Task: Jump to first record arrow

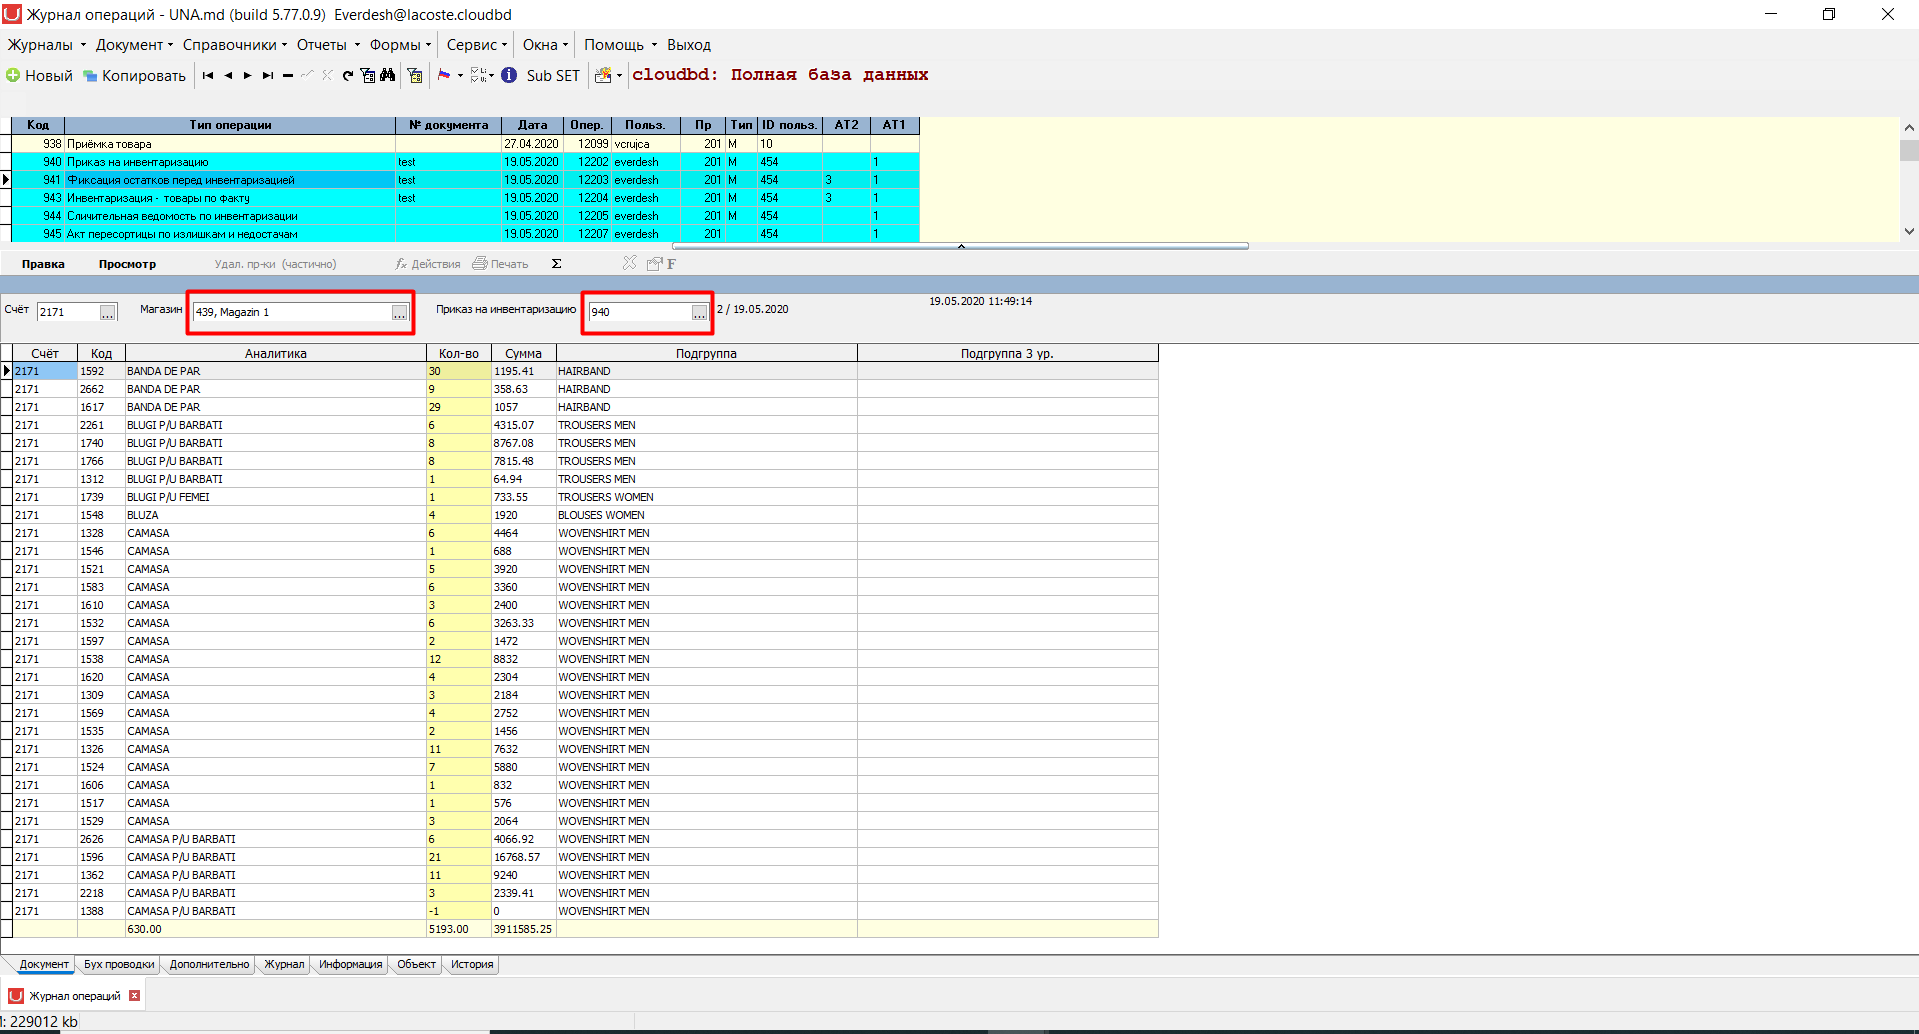Action: click(x=208, y=75)
